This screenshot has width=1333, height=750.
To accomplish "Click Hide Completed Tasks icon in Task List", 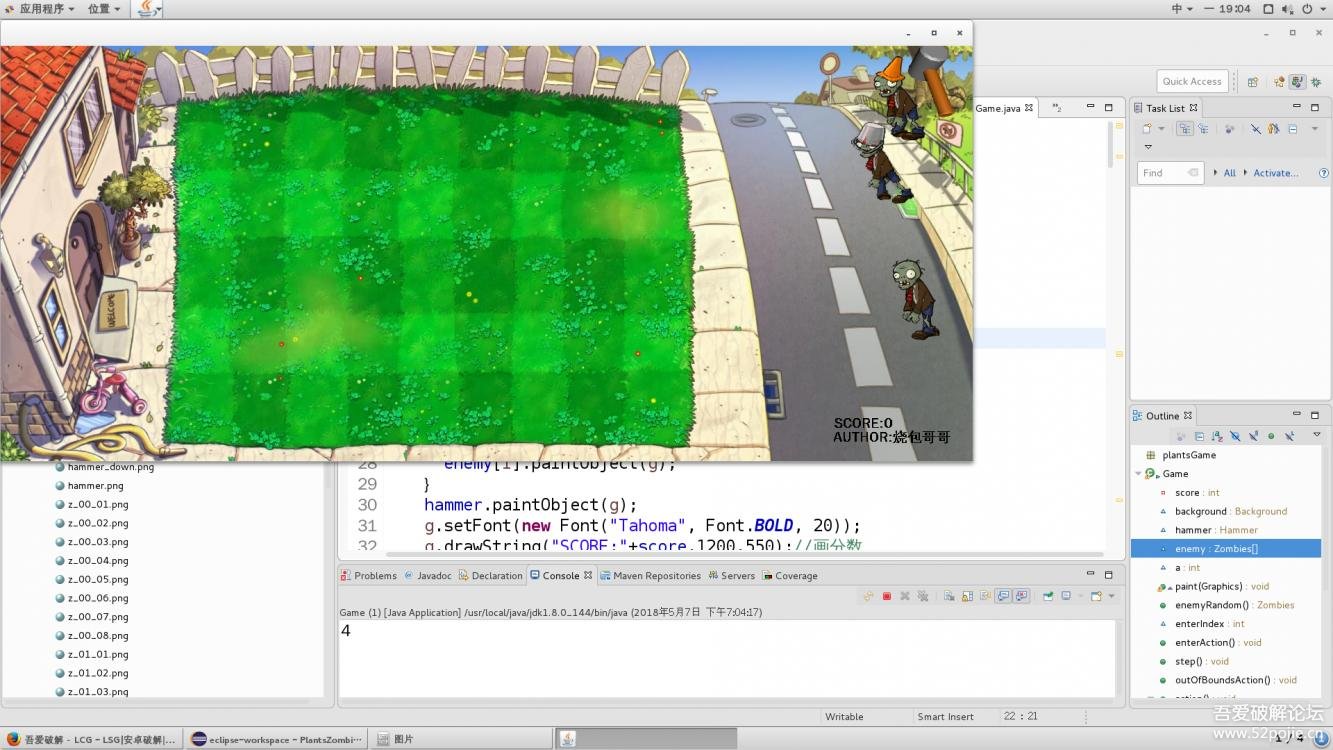I will point(1256,128).
